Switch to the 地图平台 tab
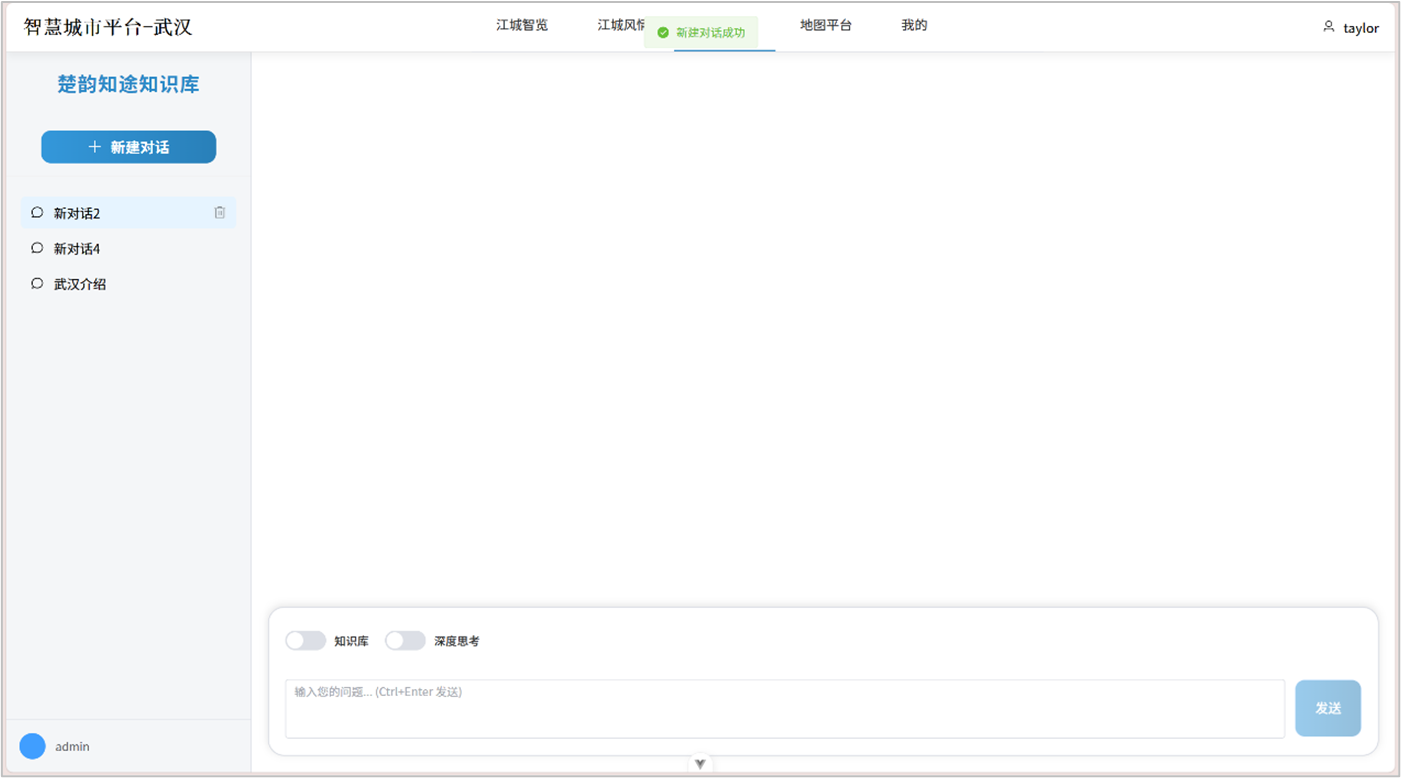This screenshot has height=778, width=1401. pos(825,26)
